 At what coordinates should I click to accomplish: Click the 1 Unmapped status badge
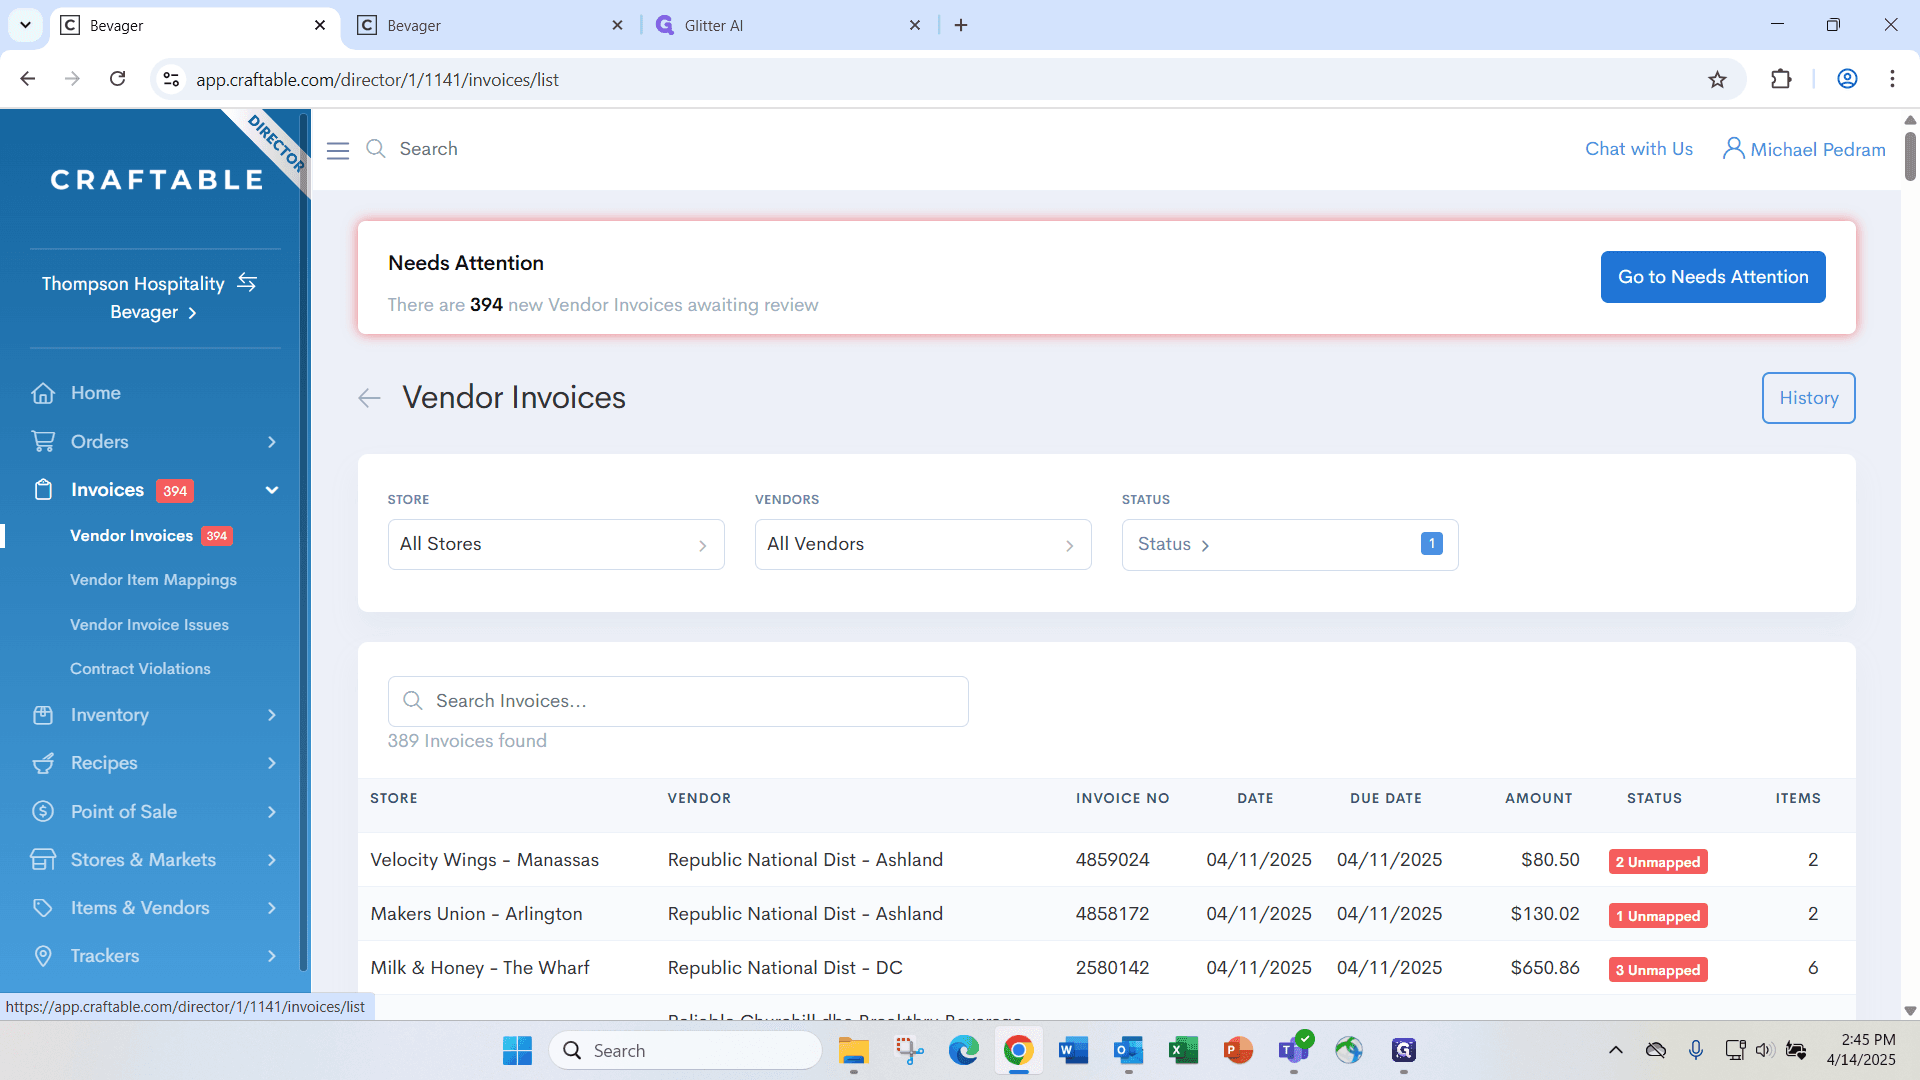(x=1658, y=916)
